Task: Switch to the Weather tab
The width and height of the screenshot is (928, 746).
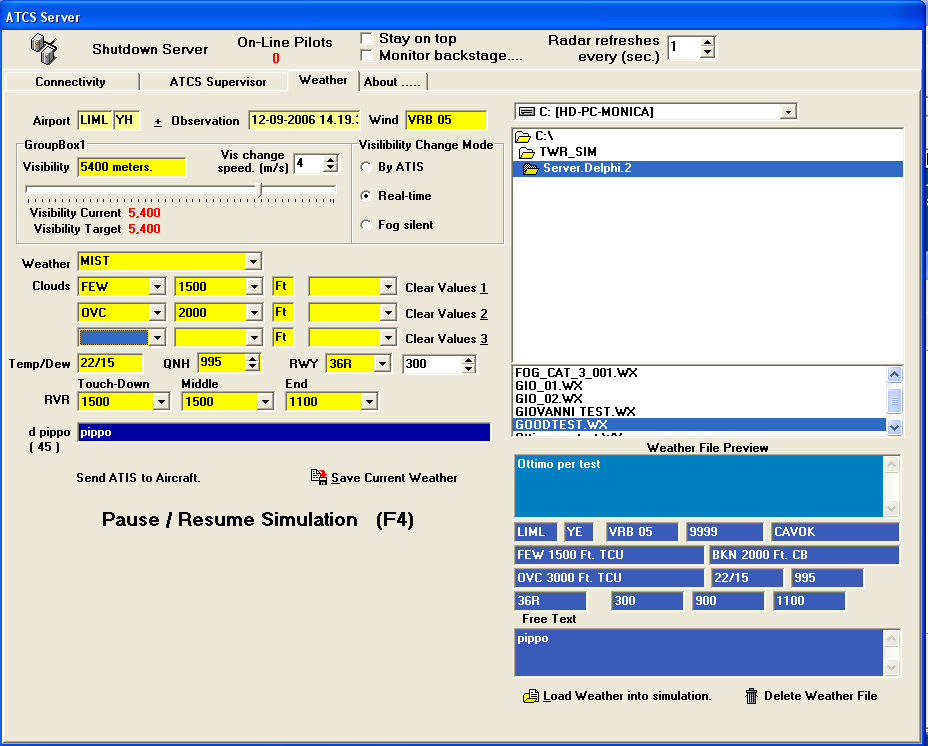Action: coord(323,80)
